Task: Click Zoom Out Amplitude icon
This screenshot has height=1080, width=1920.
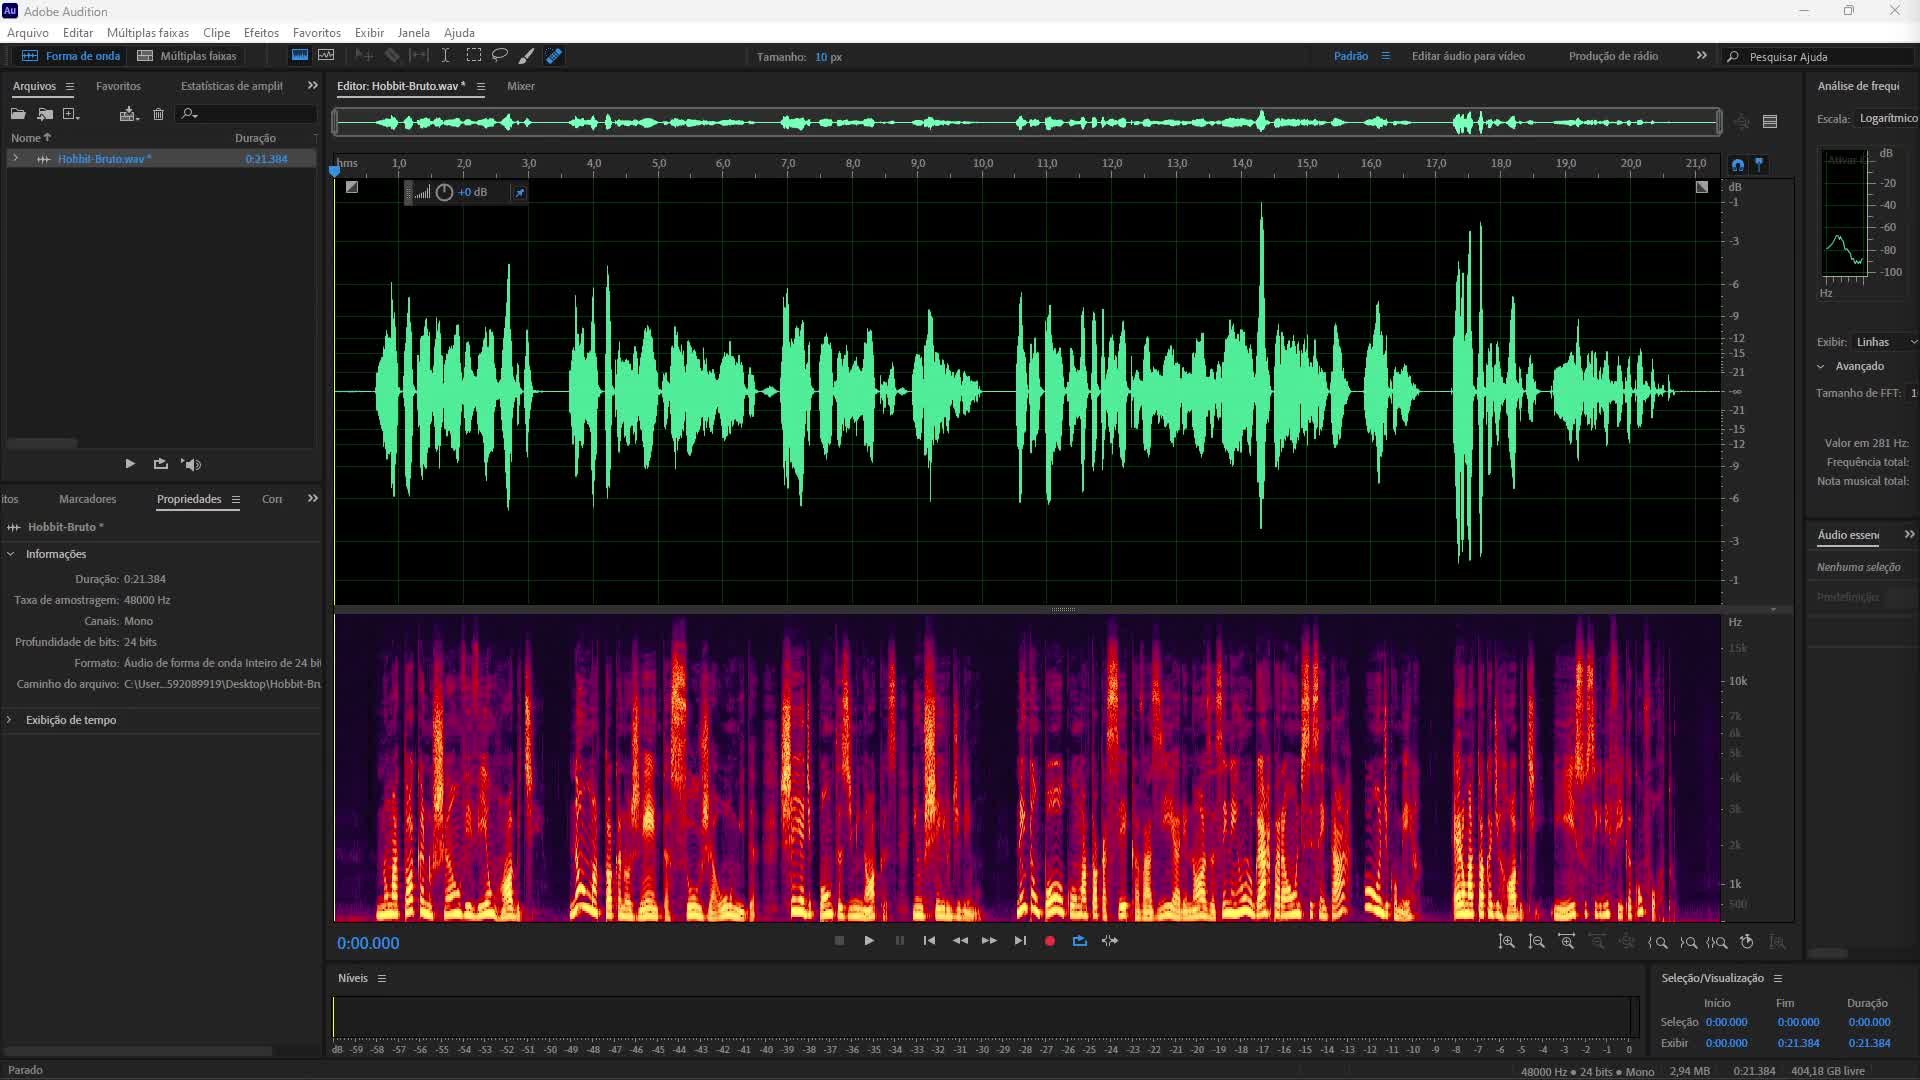Action: pyautogui.click(x=1536, y=942)
